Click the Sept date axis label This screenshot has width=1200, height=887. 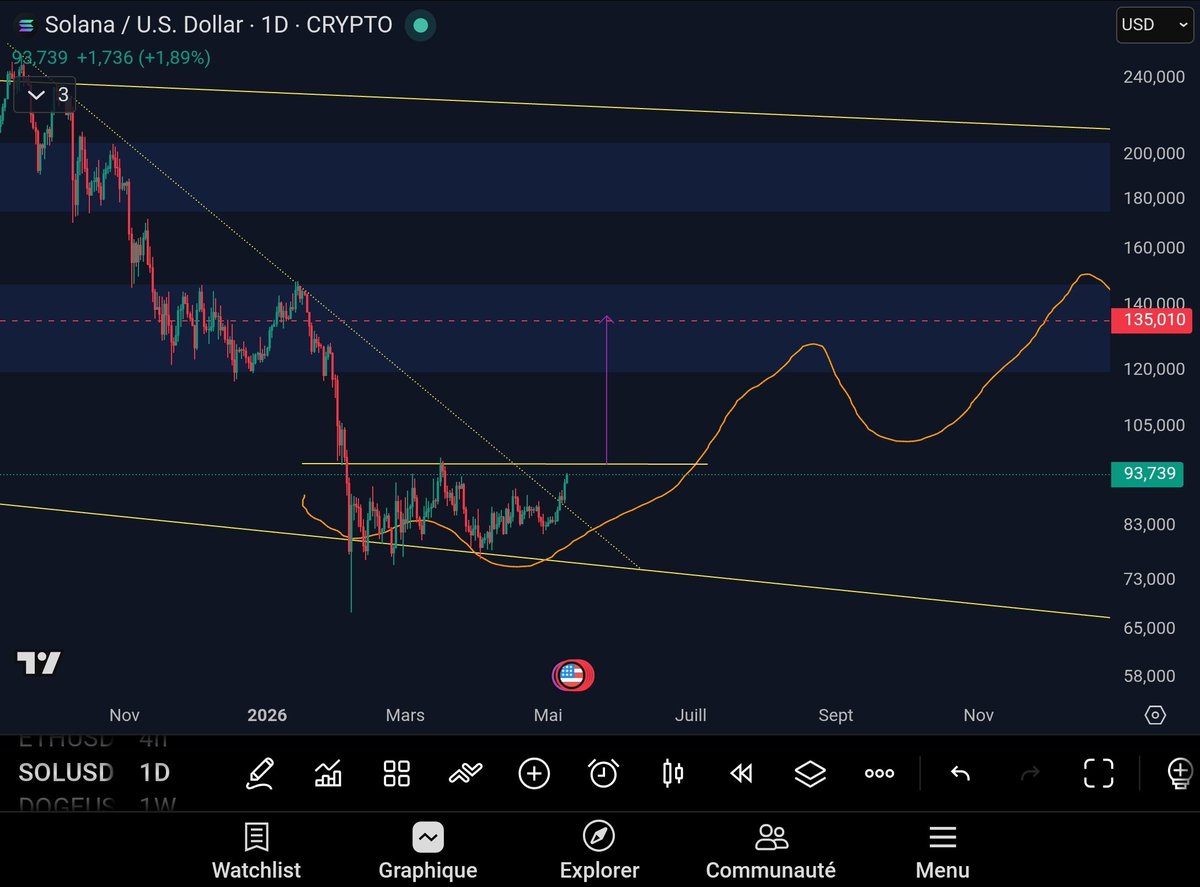(836, 715)
